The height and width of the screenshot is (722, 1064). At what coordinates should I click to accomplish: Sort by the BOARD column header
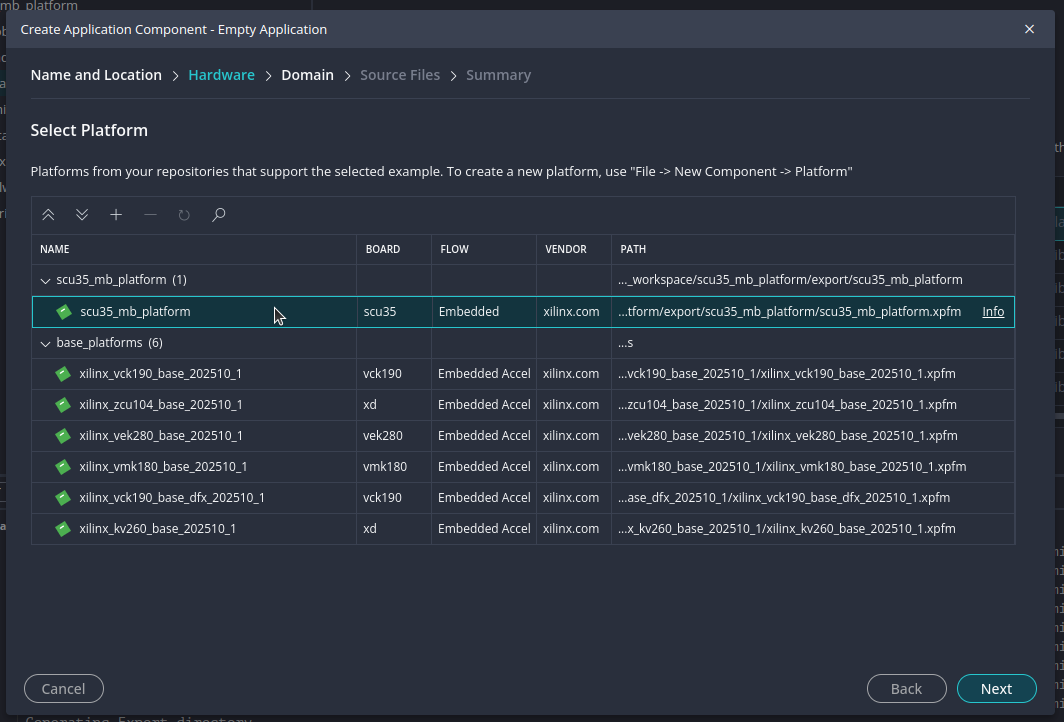pos(382,249)
